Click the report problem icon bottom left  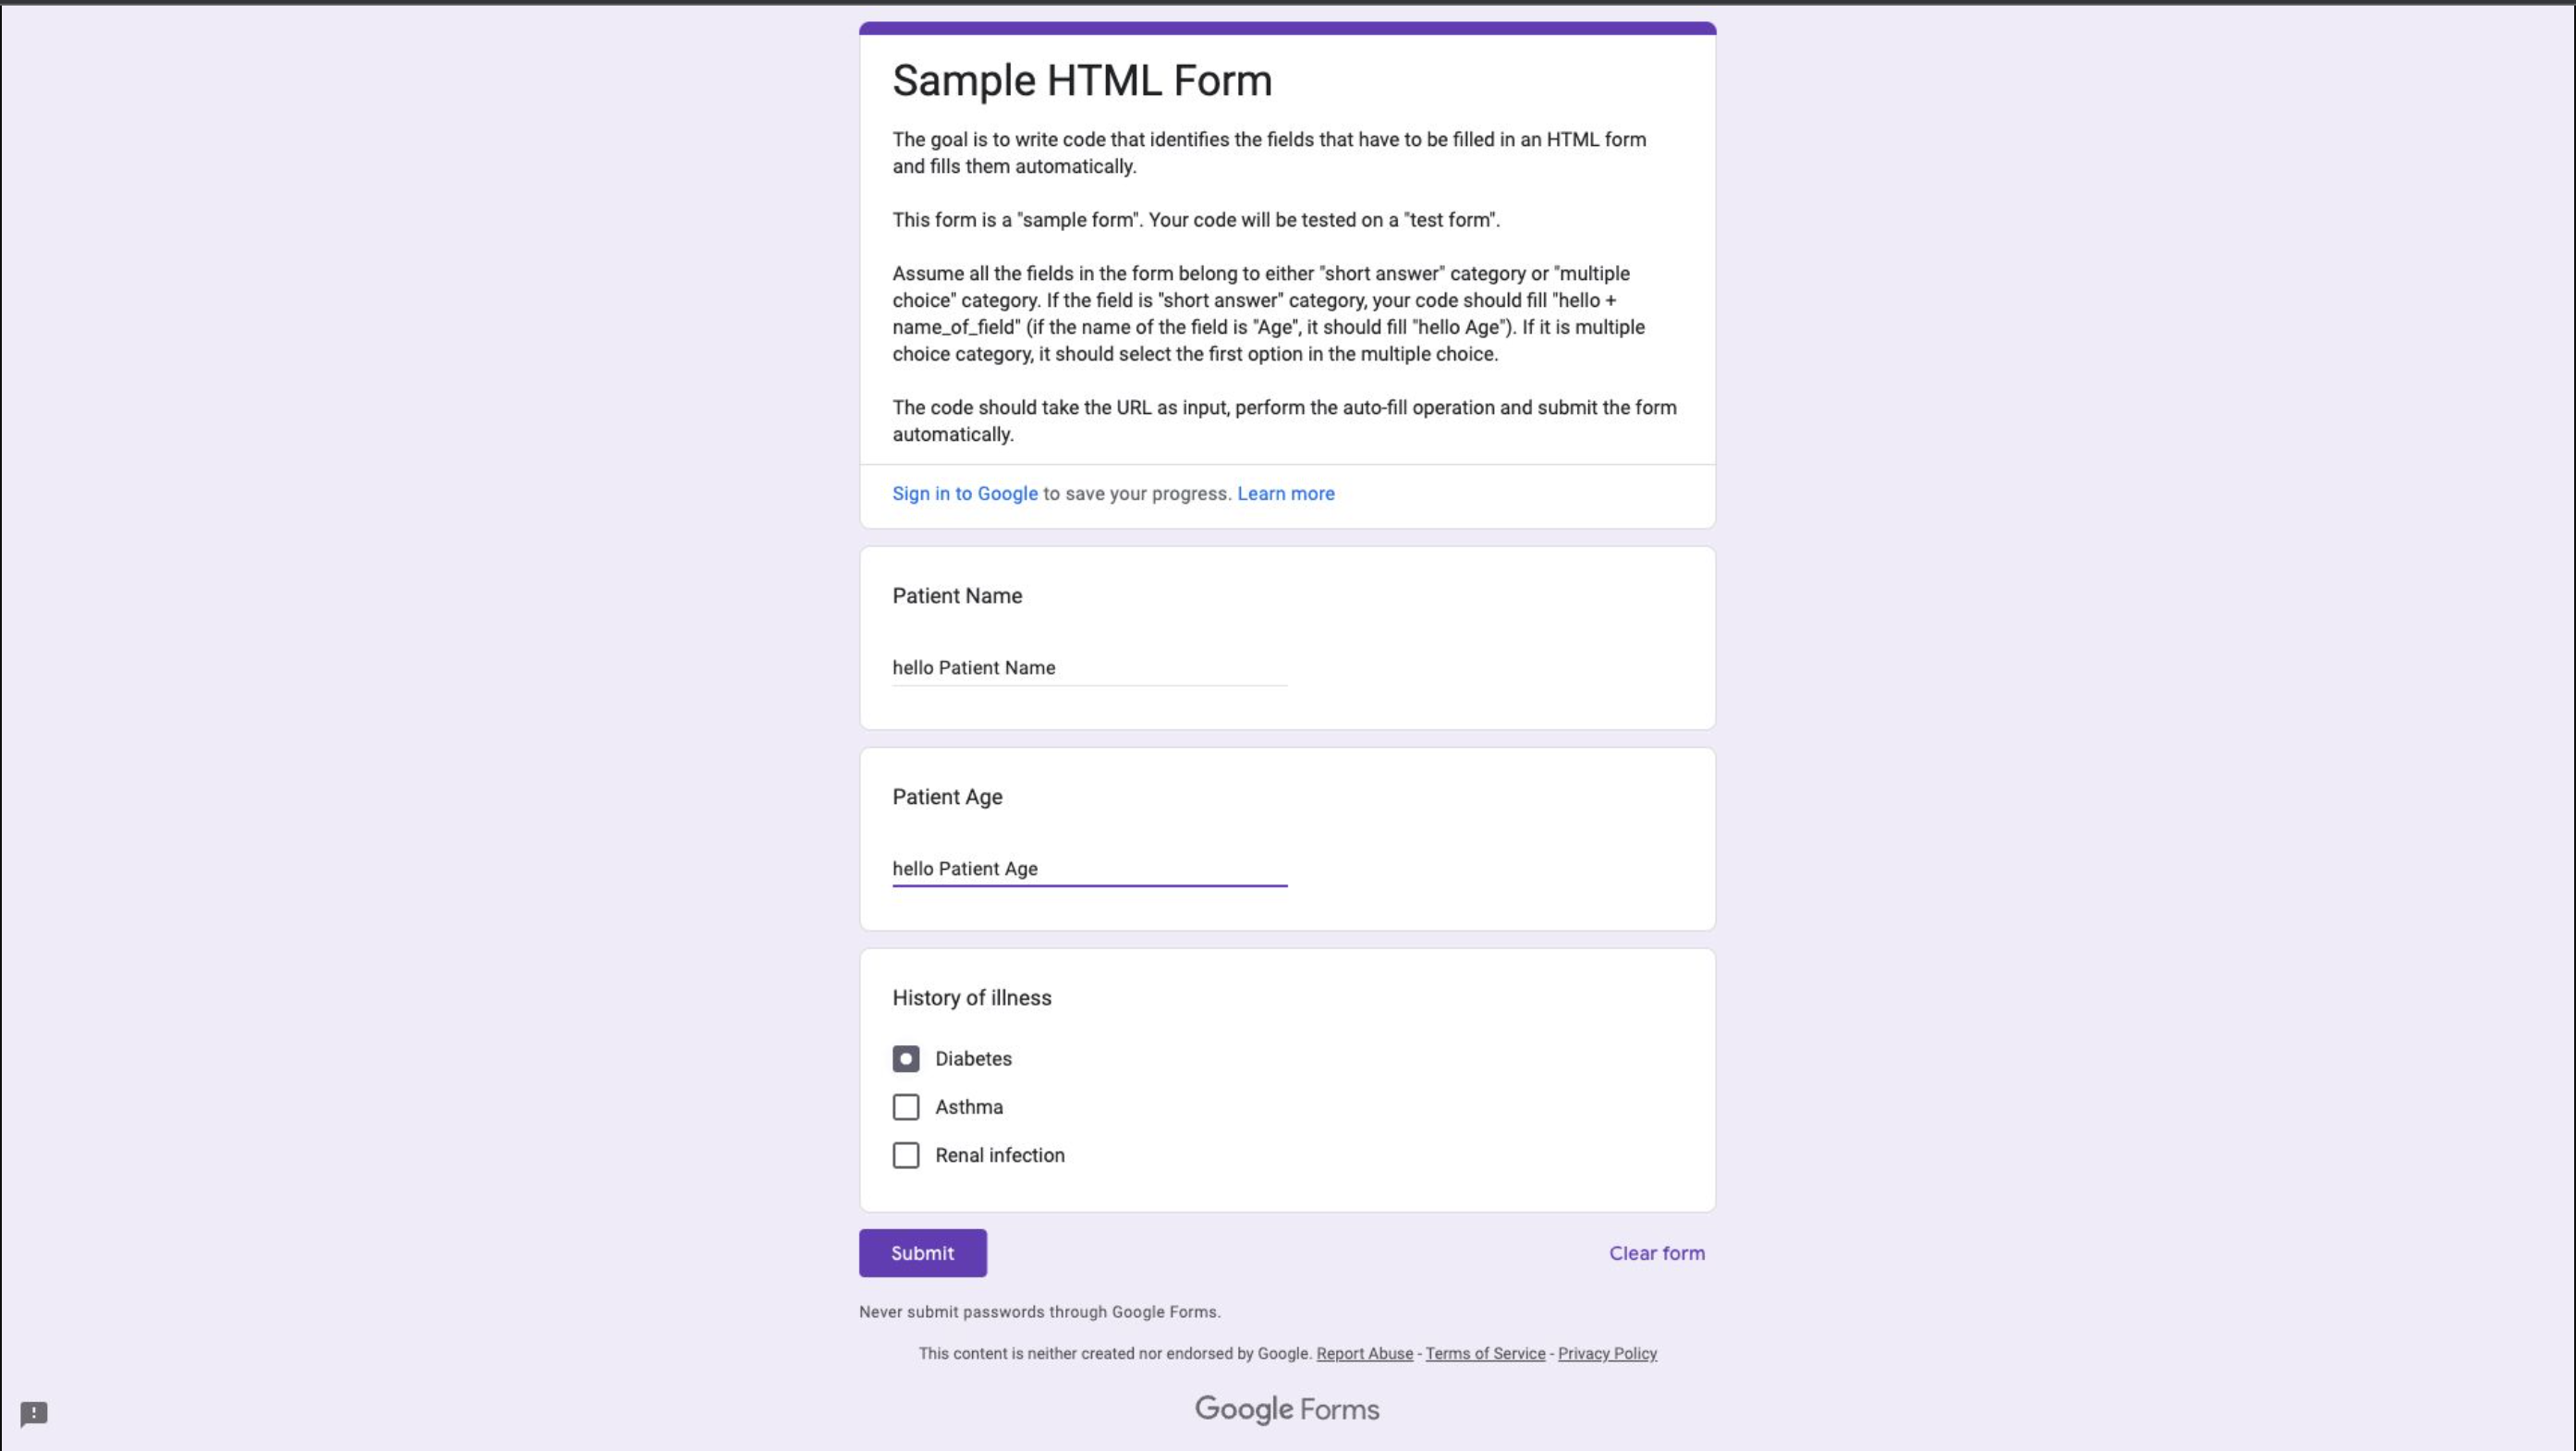[35, 1414]
